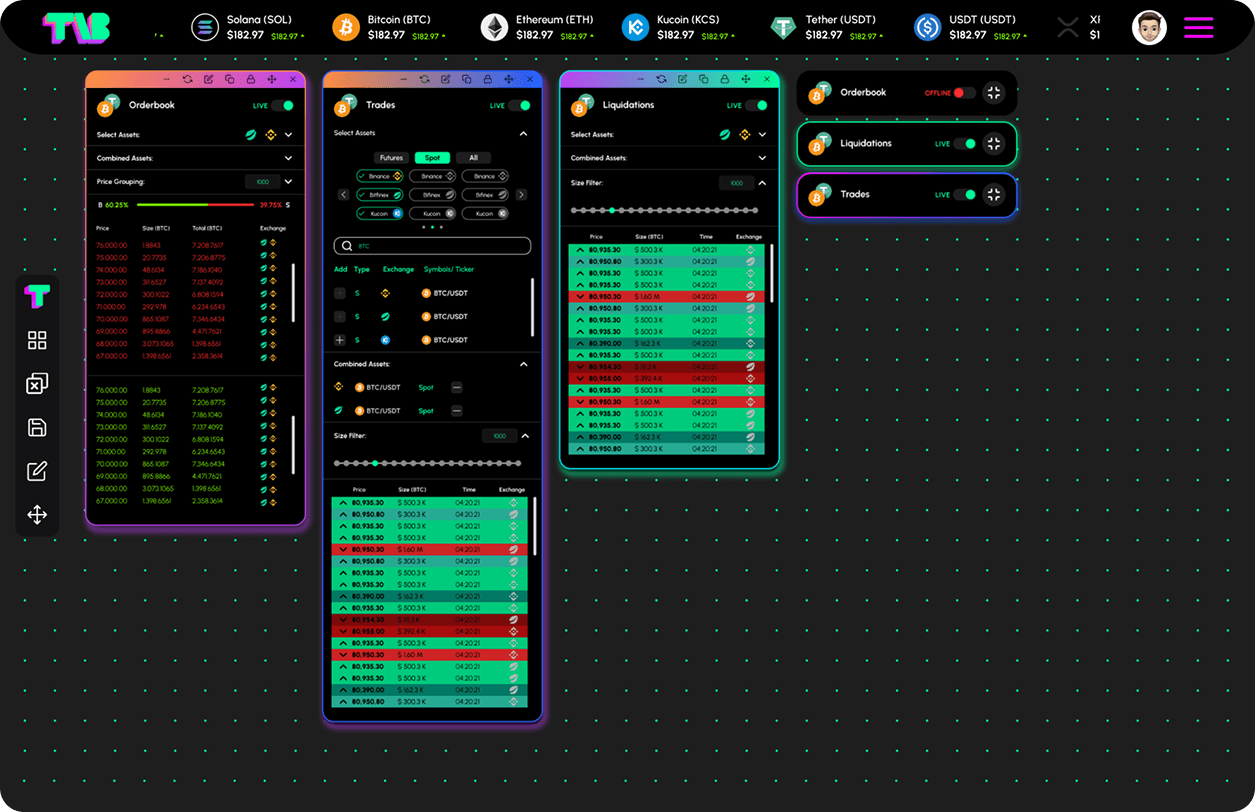Select the All tab in Trades
This screenshot has width=1255, height=812.
pos(473,158)
